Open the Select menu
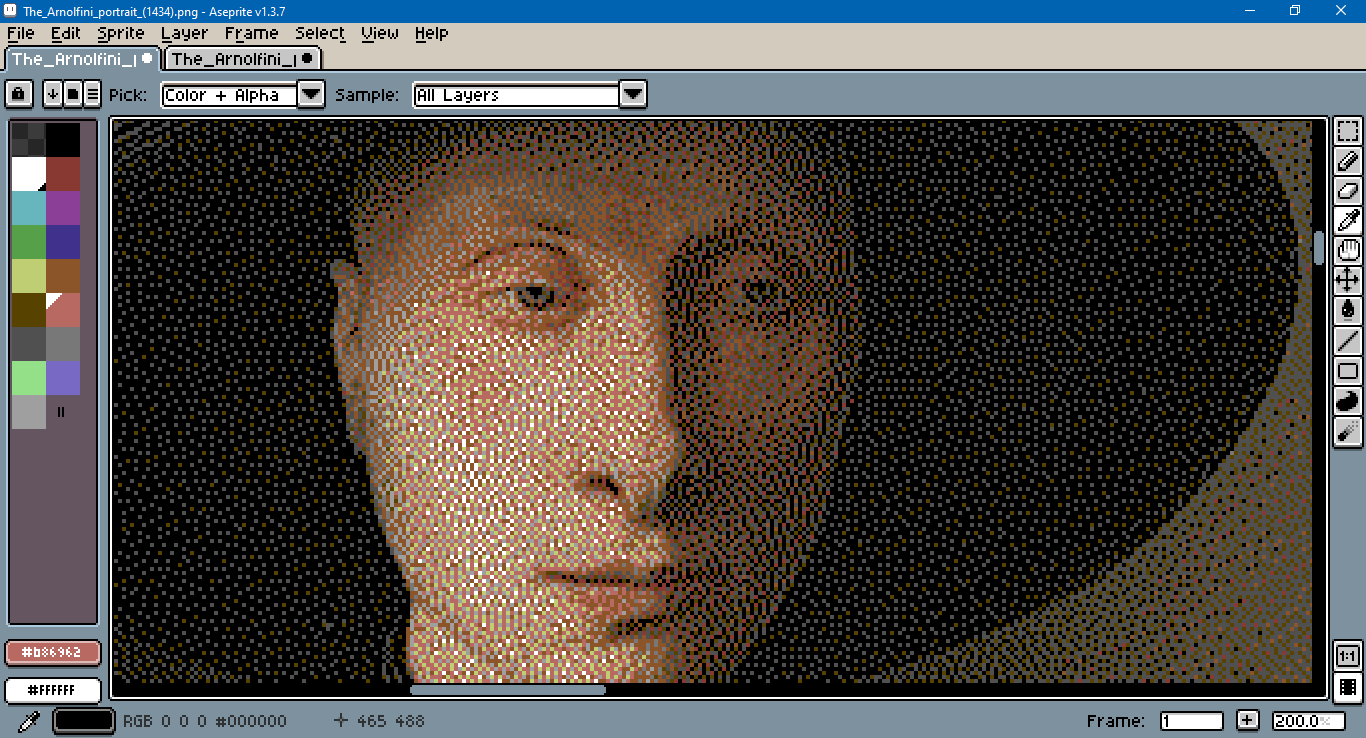The image size is (1366, 738). tap(320, 33)
